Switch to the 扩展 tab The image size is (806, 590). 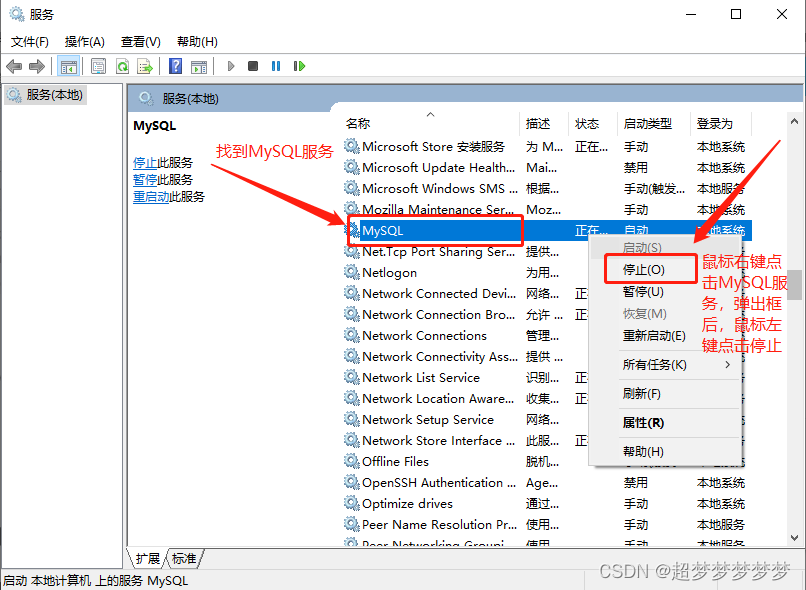pos(148,559)
